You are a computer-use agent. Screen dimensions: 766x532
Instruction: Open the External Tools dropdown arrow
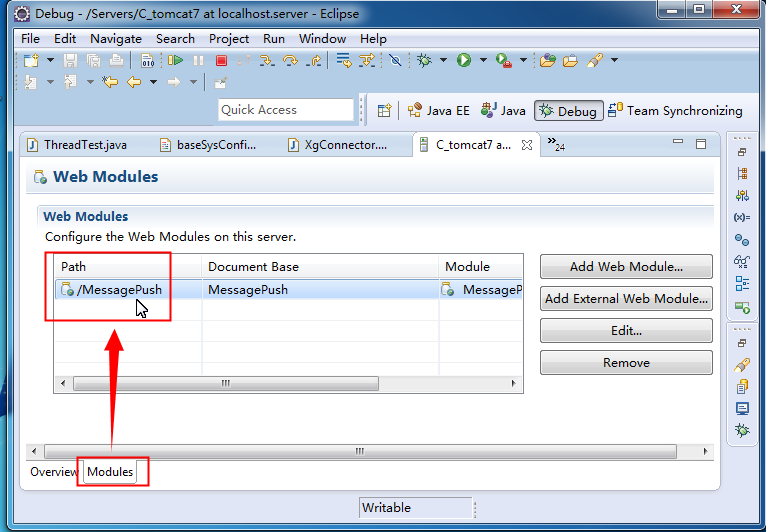click(523, 61)
